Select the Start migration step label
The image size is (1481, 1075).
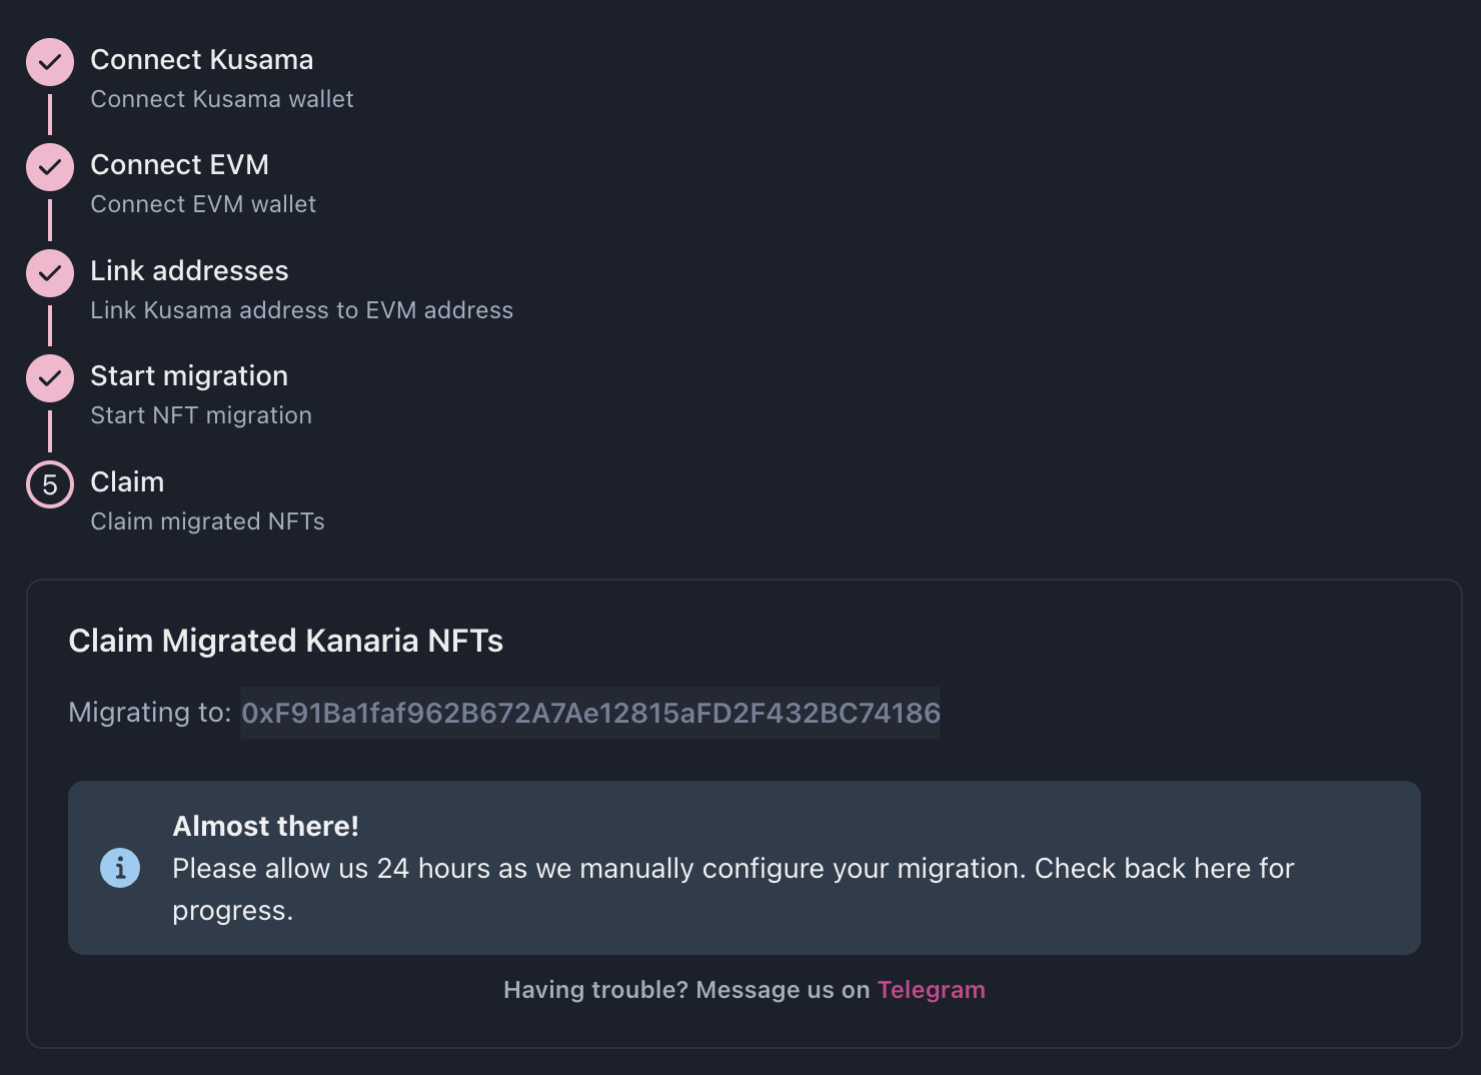coord(189,375)
